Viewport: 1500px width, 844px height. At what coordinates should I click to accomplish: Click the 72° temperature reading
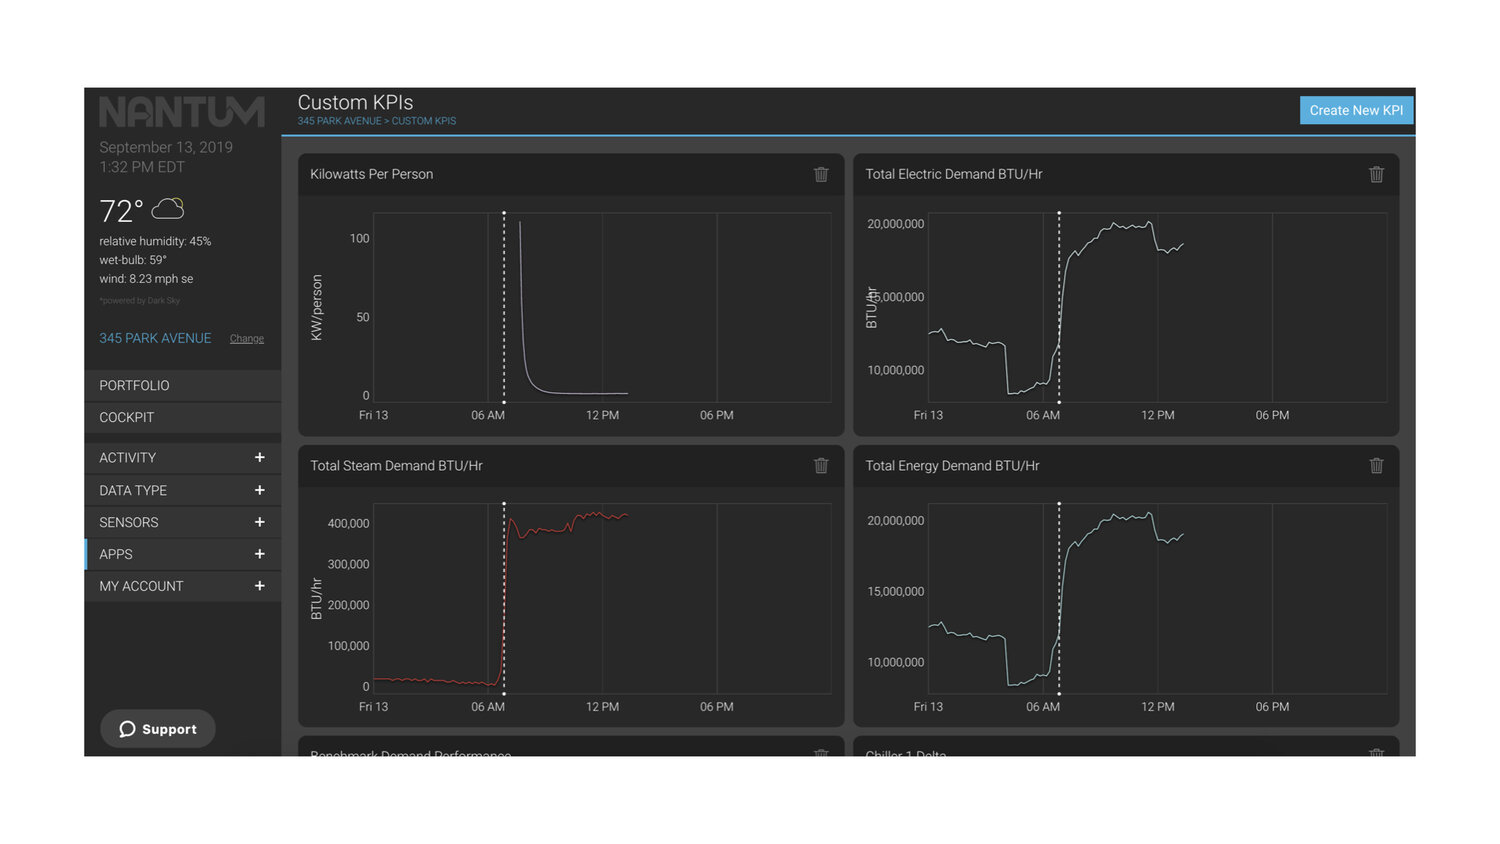(121, 211)
